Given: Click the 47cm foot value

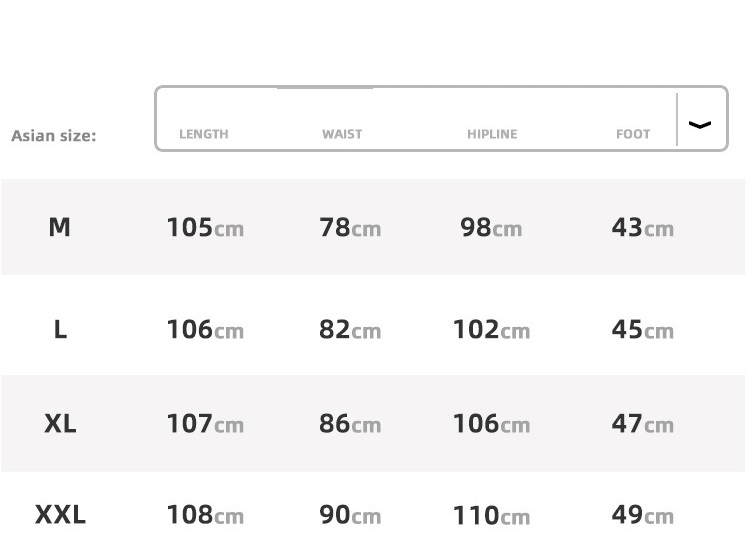Looking at the screenshot, I should [642, 424].
